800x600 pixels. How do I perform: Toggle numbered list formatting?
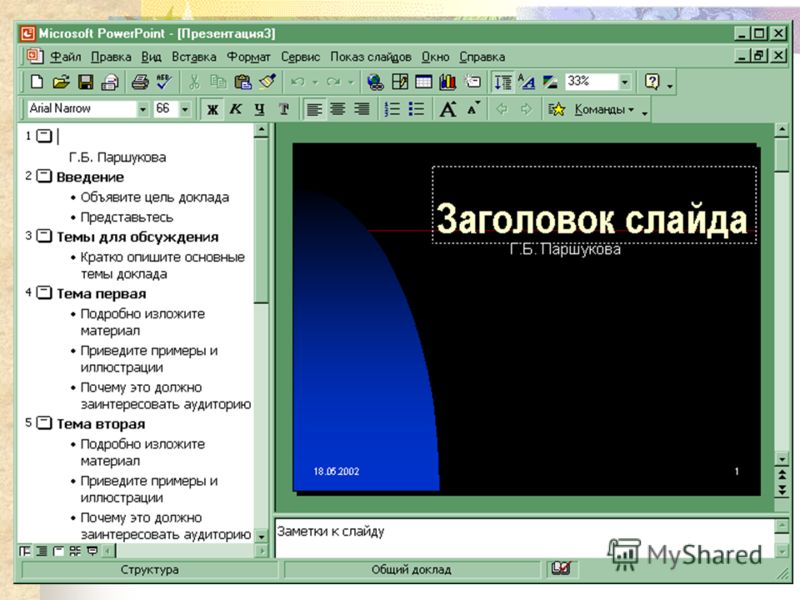pyautogui.click(x=392, y=109)
